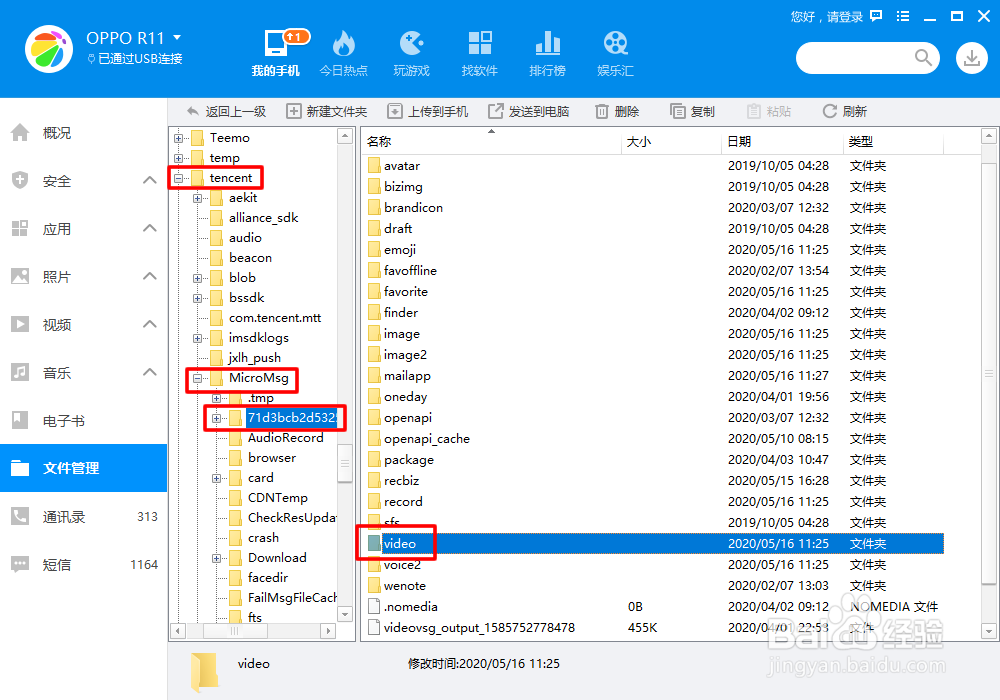The width and height of the screenshot is (1000, 700).
Task: Open the 今日热点 tab
Action: [x=344, y=54]
